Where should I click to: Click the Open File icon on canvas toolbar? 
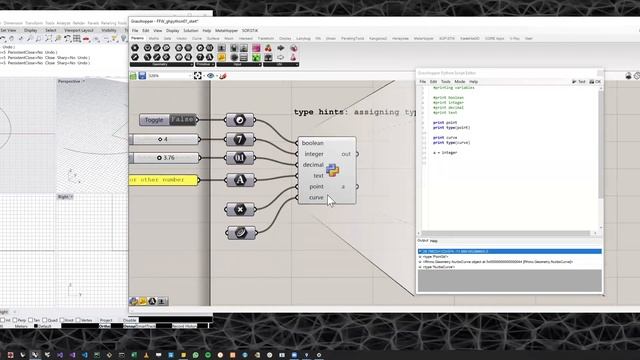point(133,76)
